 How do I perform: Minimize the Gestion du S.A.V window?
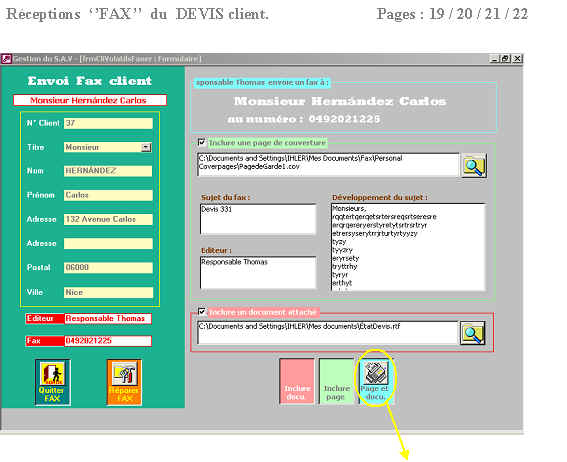(x=494, y=59)
